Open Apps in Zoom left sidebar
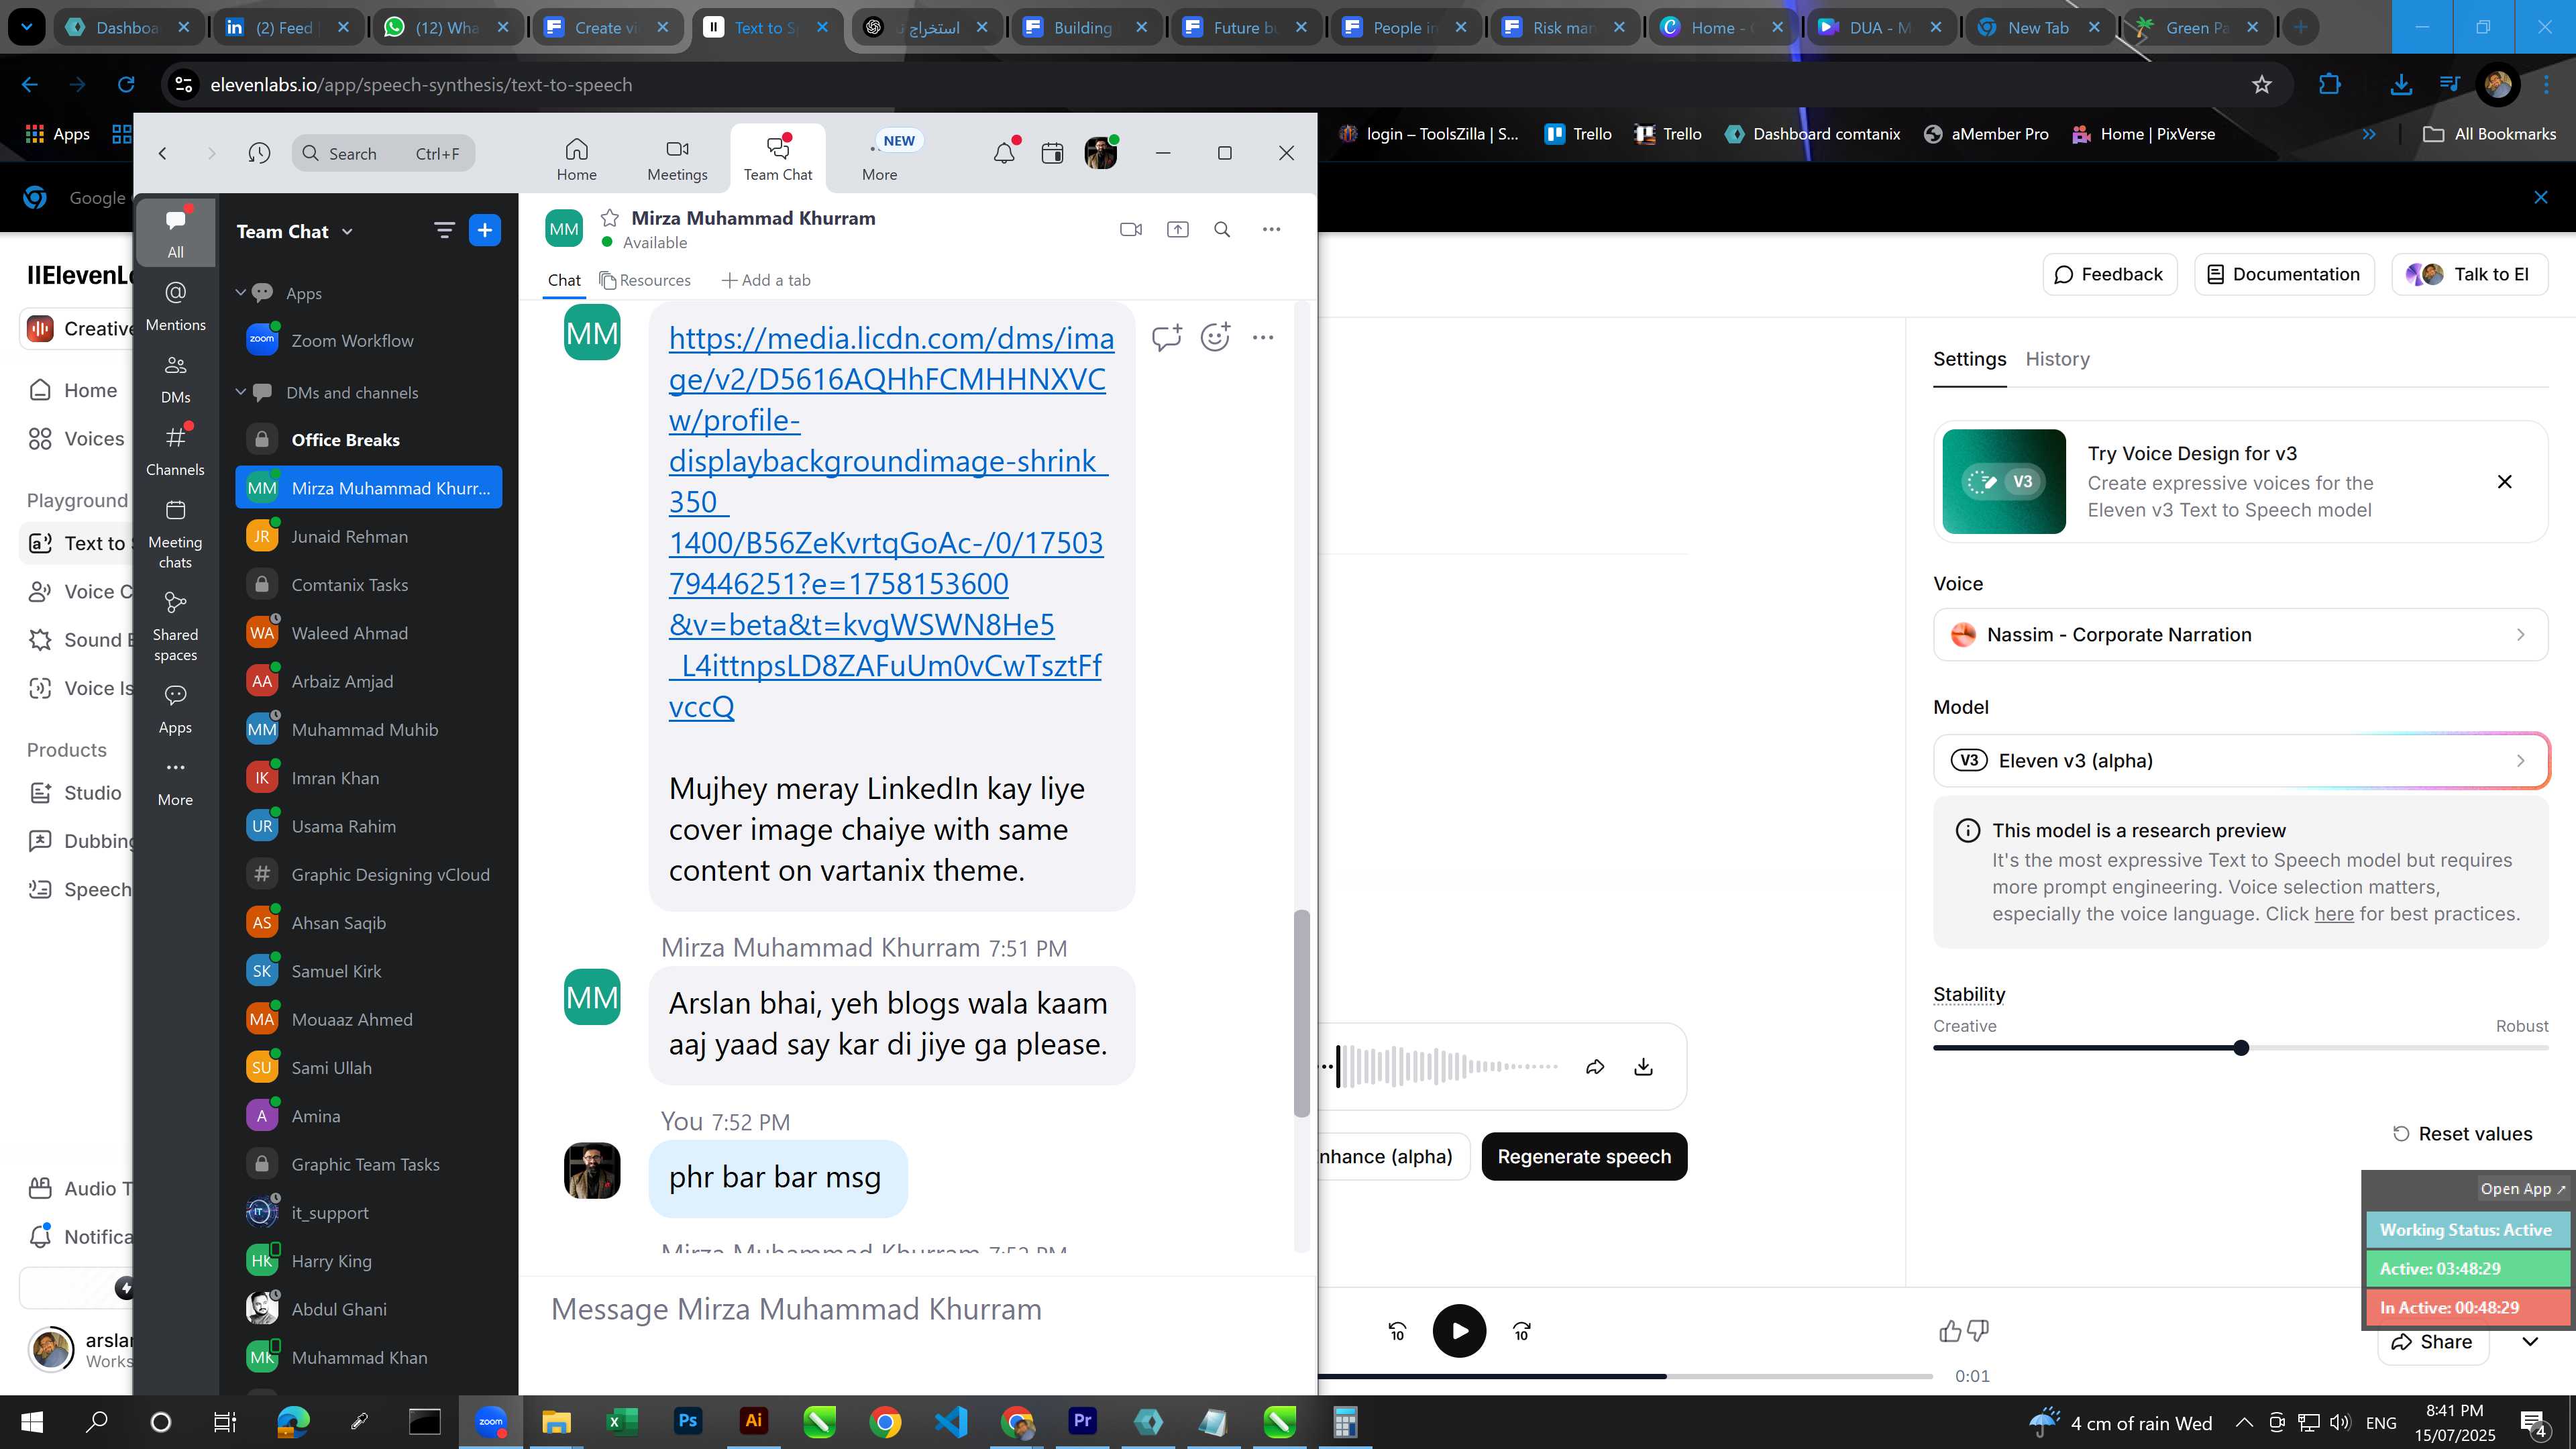This screenshot has width=2576, height=1449. pyautogui.click(x=175, y=708)
